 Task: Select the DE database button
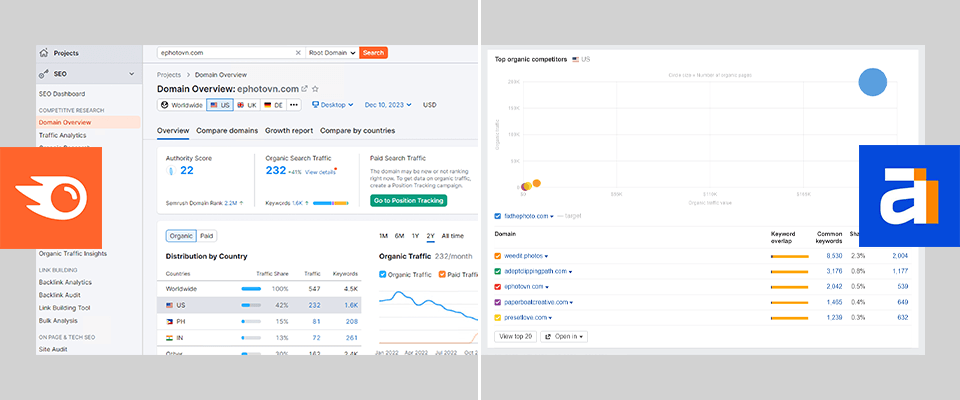click(x=274, y=105)
